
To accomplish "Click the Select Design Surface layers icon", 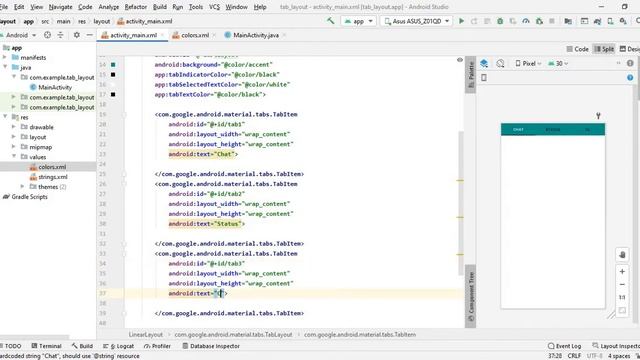I will tap(484, 63).
